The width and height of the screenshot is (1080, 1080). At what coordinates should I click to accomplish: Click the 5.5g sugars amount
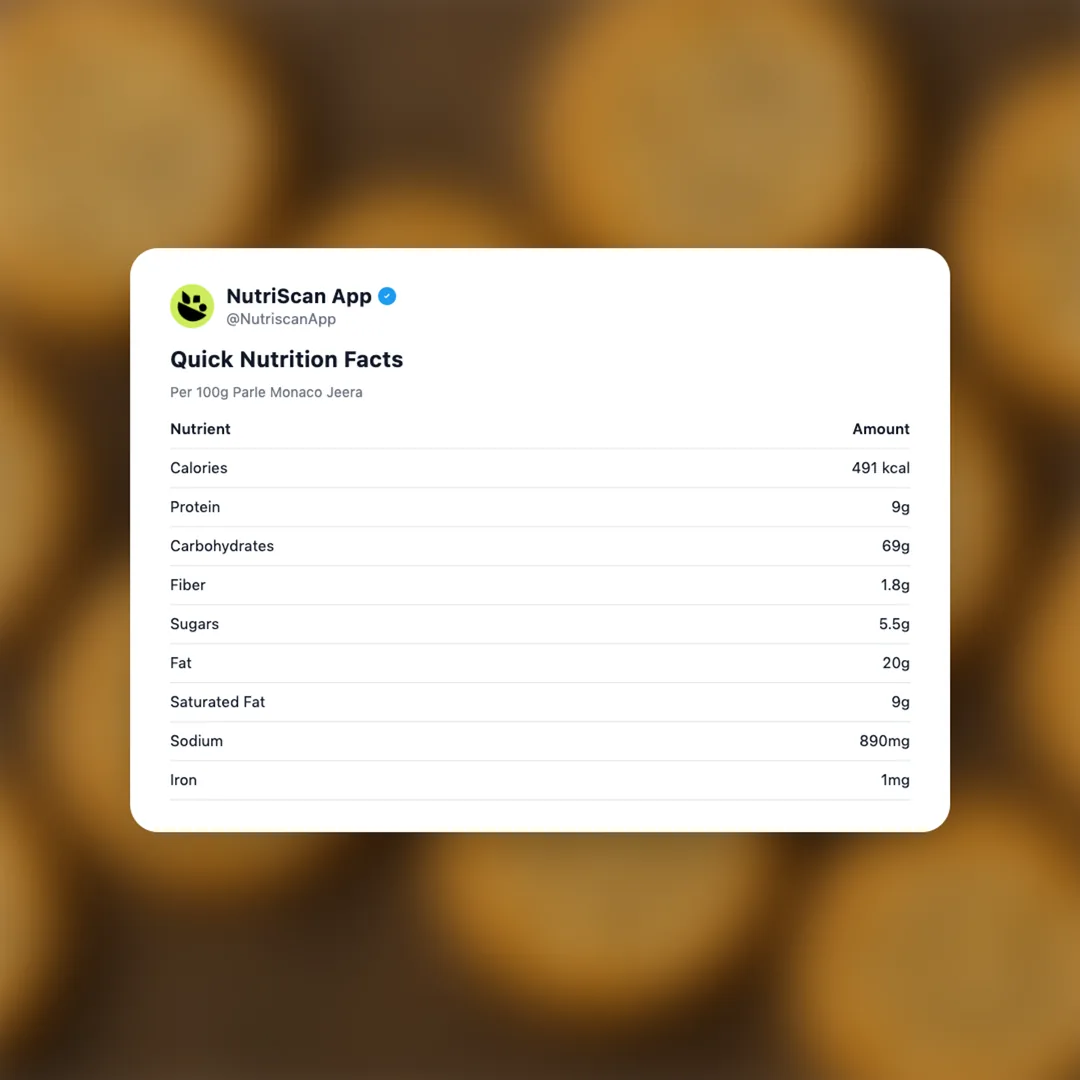coord(894,624)
